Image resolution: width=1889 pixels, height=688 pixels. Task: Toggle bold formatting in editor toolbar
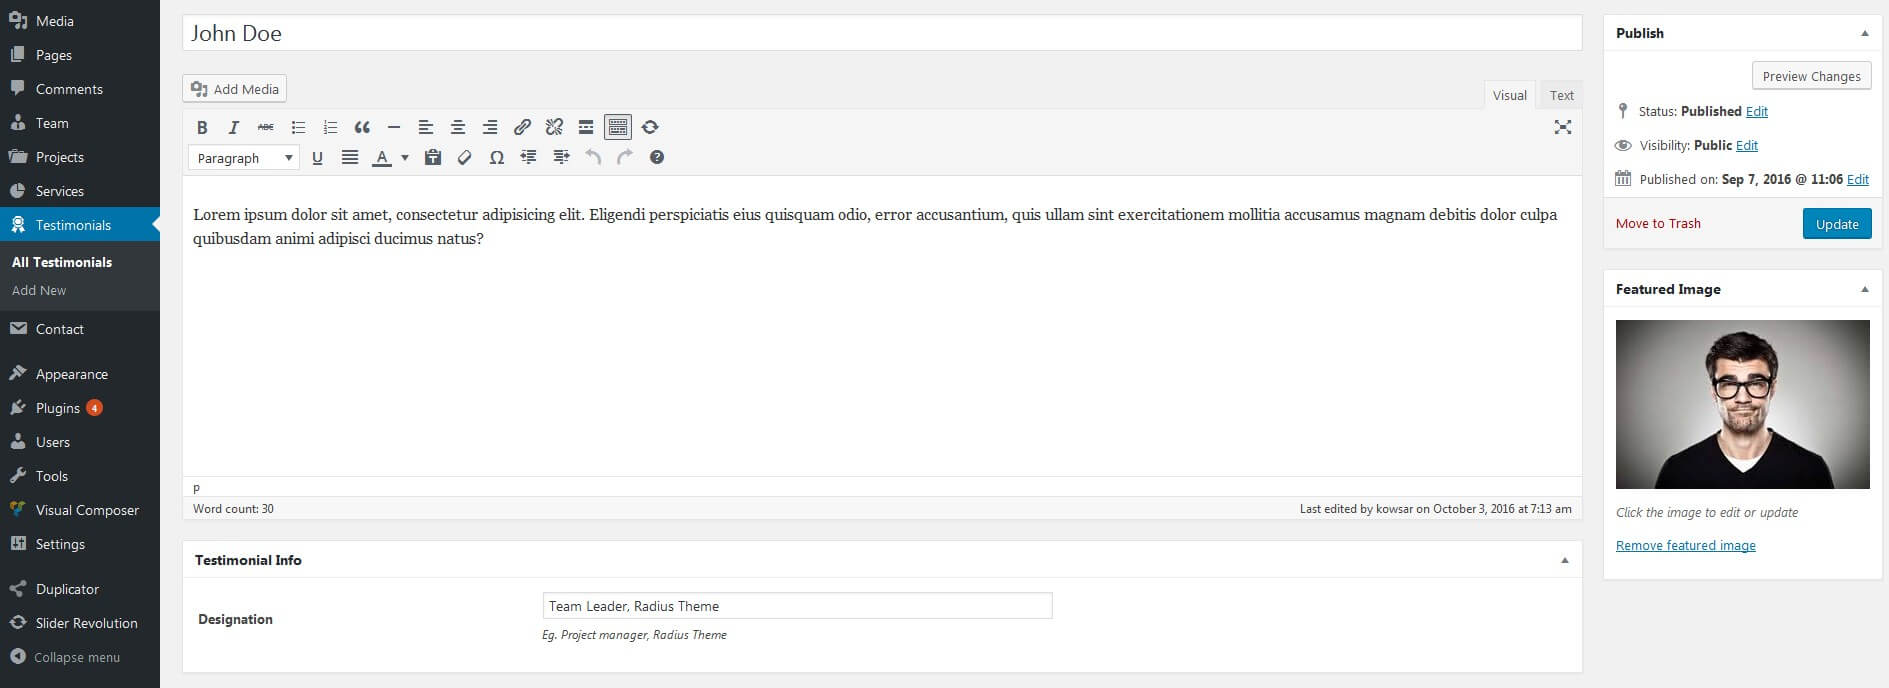202,127
